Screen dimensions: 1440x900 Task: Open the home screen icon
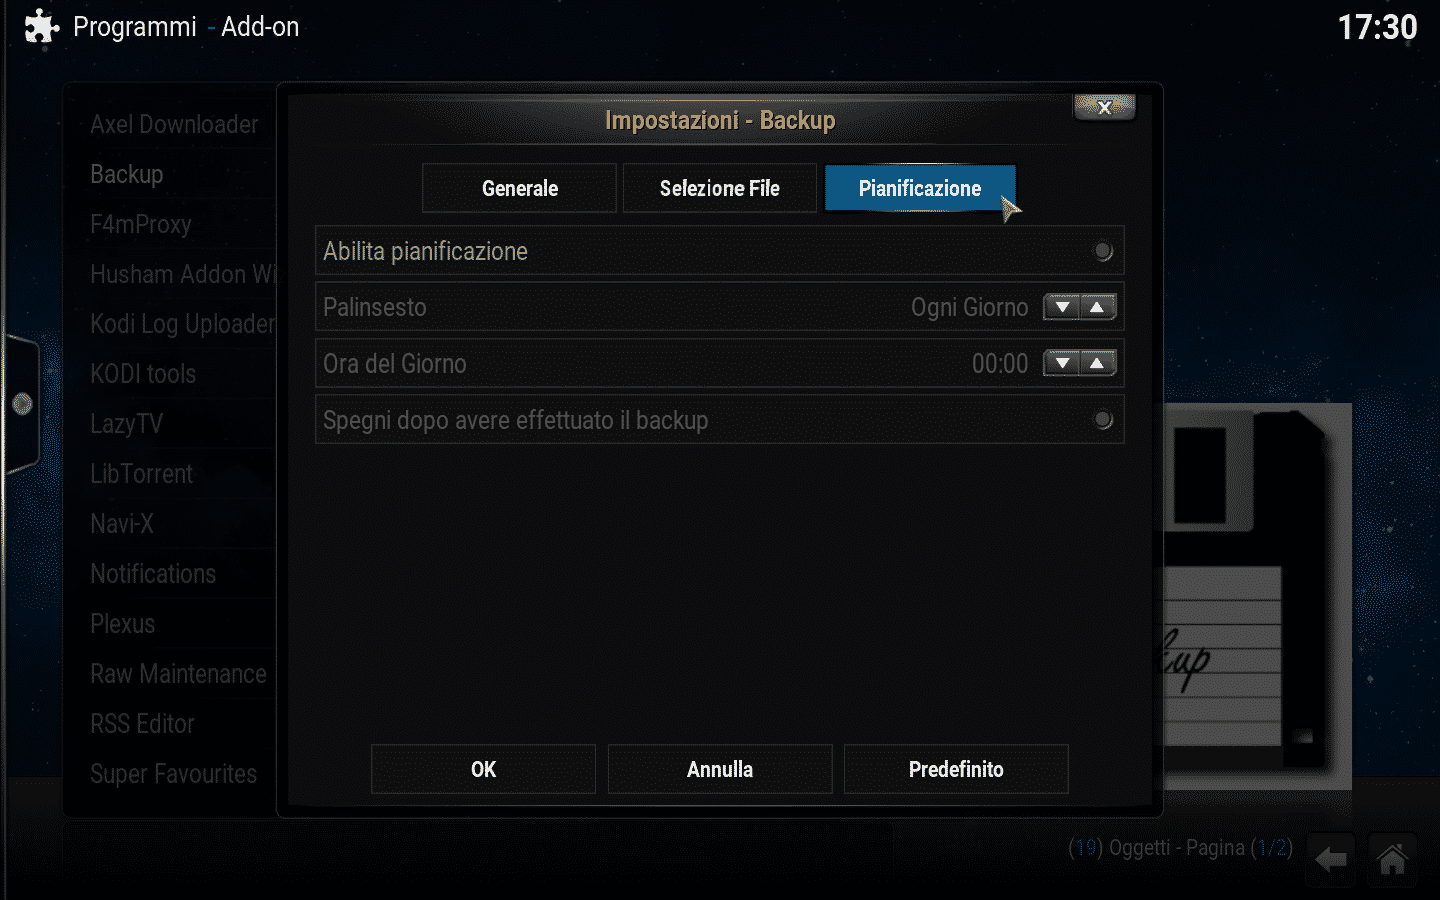[x=1392, y=859]
